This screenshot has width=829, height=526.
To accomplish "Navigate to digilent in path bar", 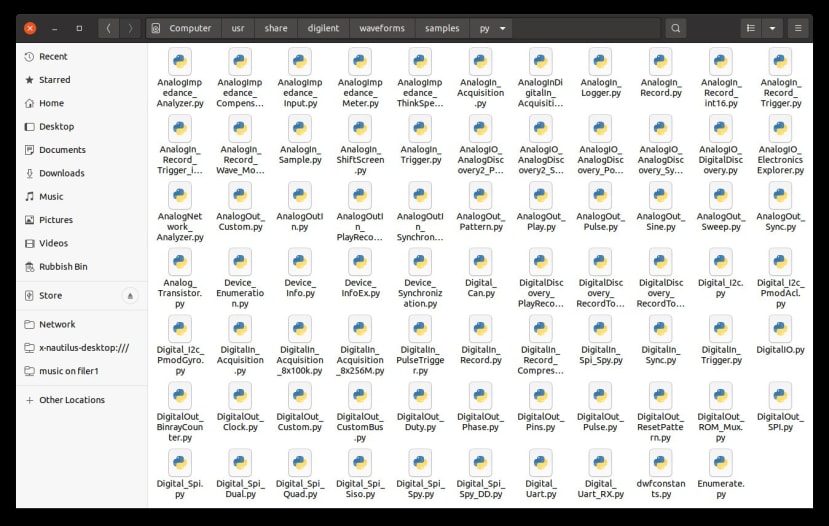I will (x=323, y=28).
